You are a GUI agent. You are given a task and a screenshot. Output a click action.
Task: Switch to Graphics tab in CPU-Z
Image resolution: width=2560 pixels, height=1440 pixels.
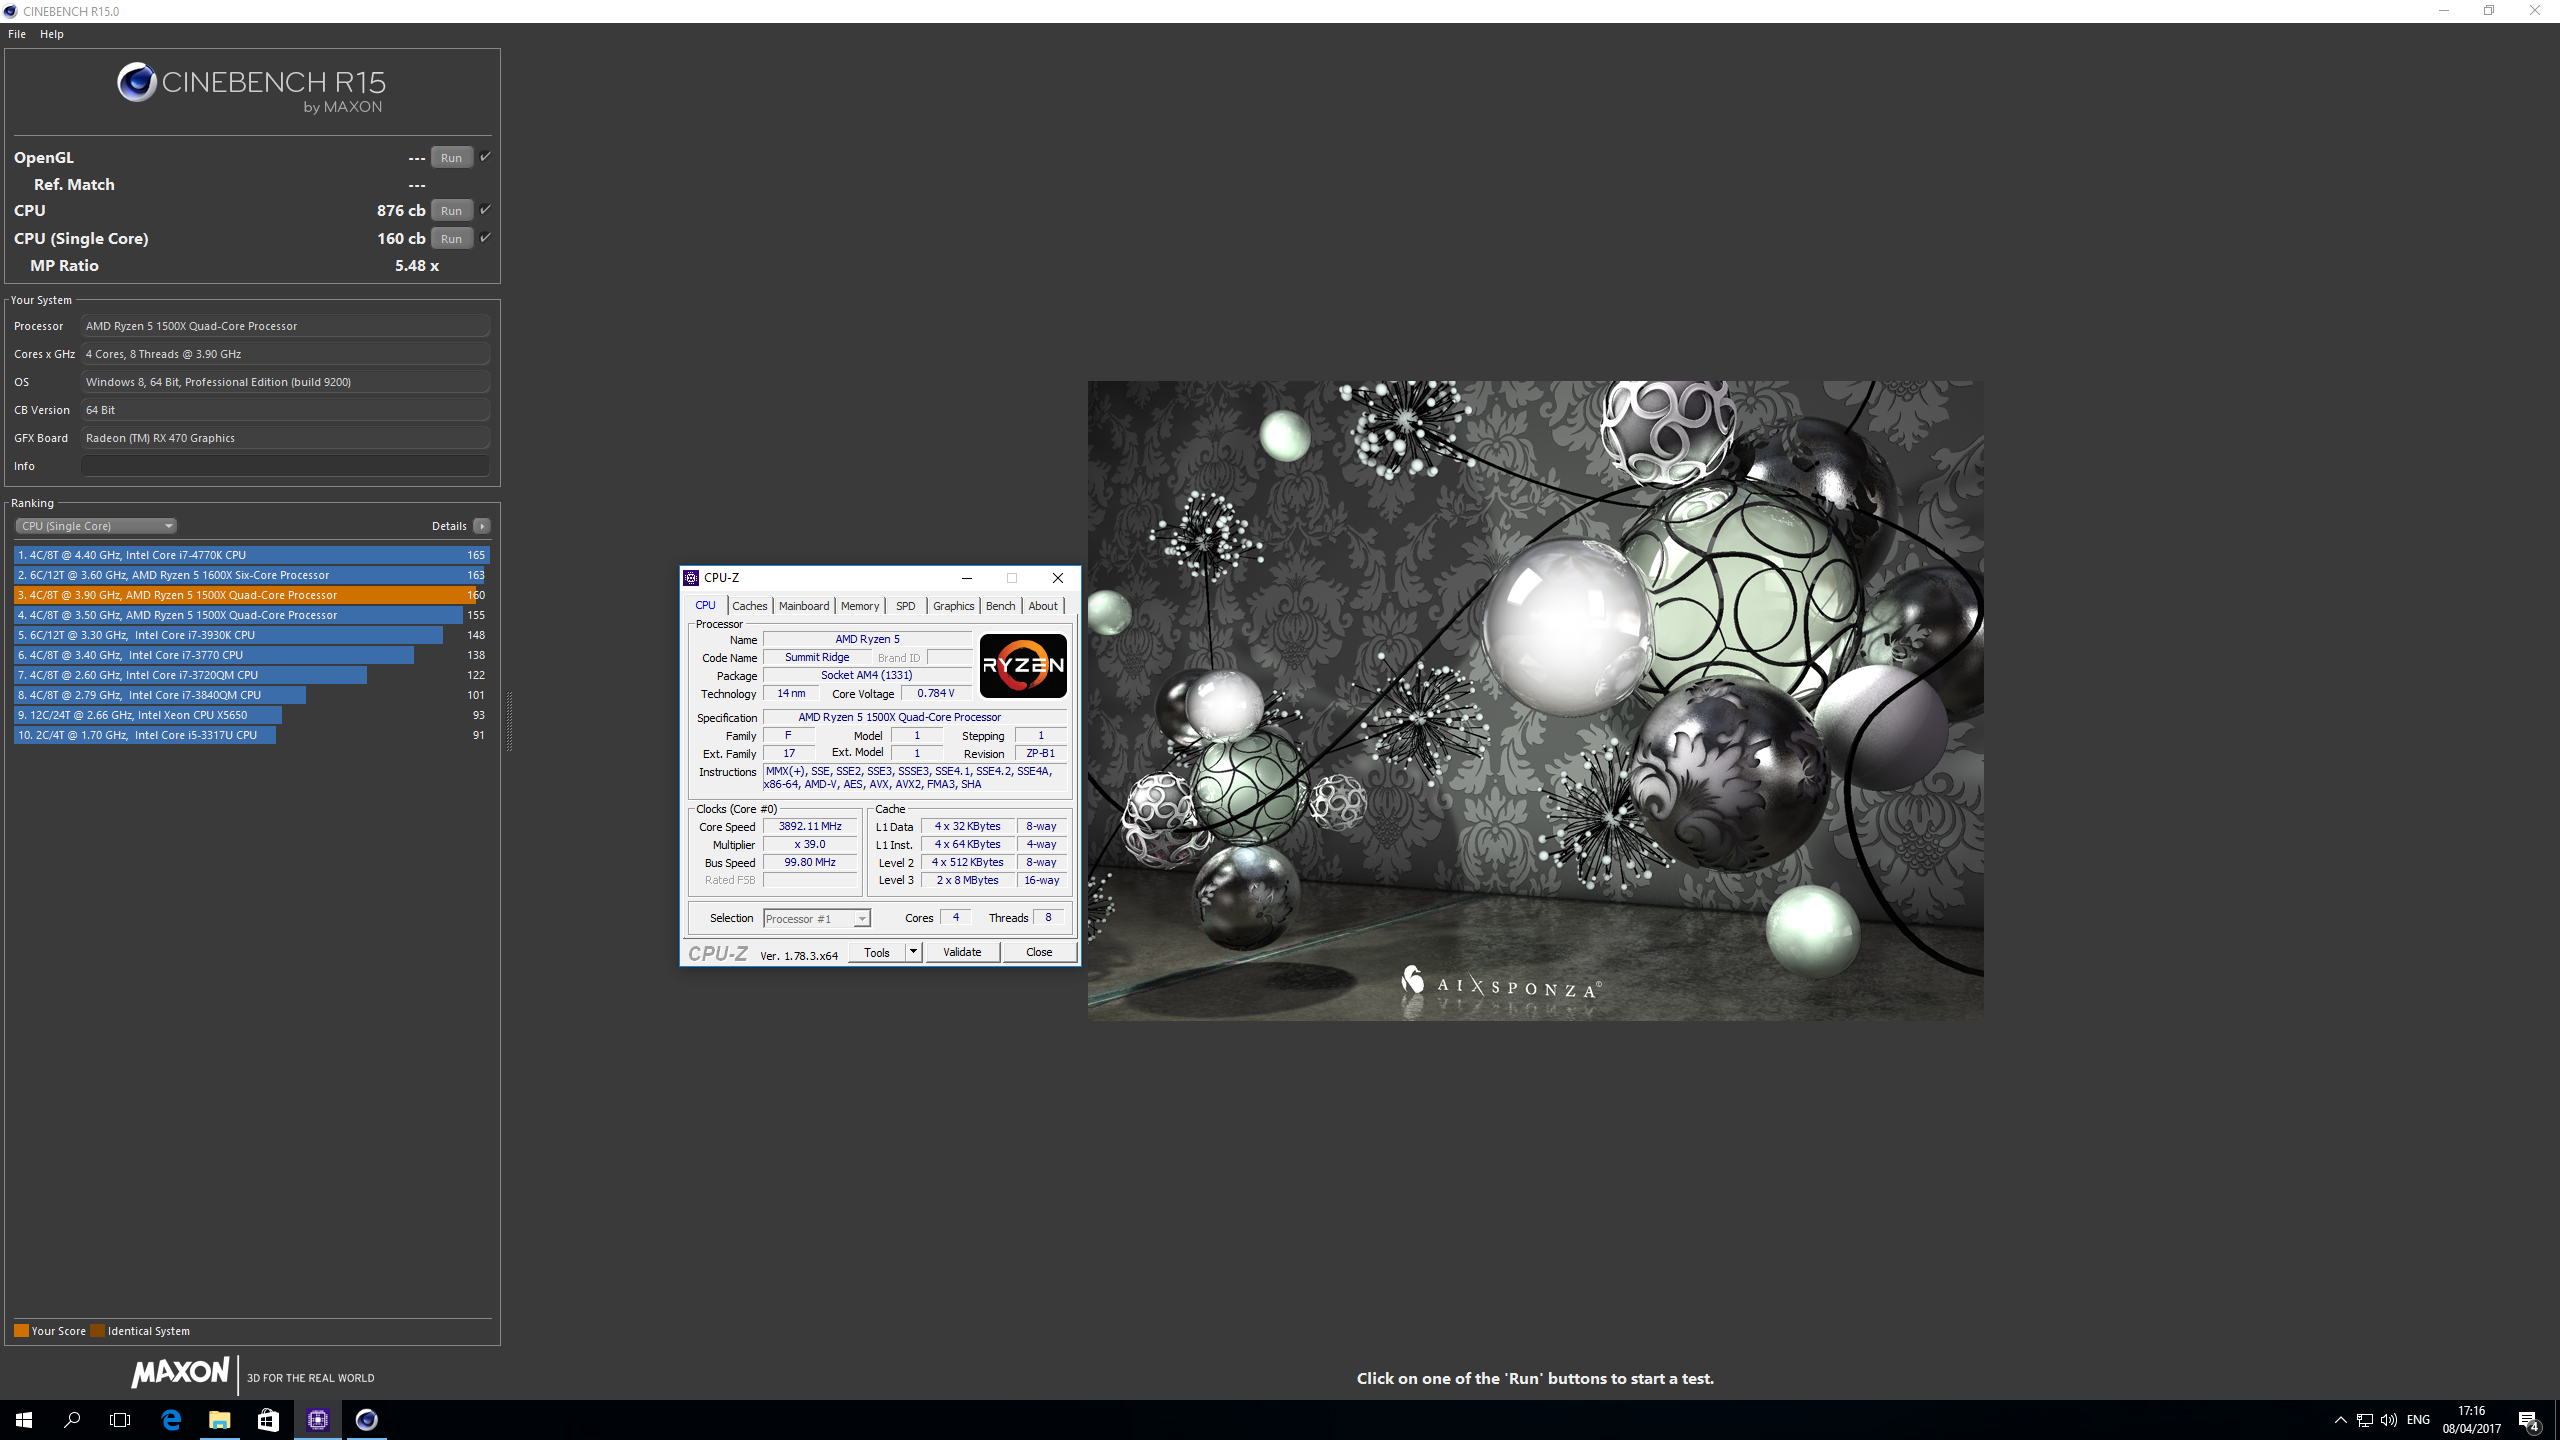954,606
